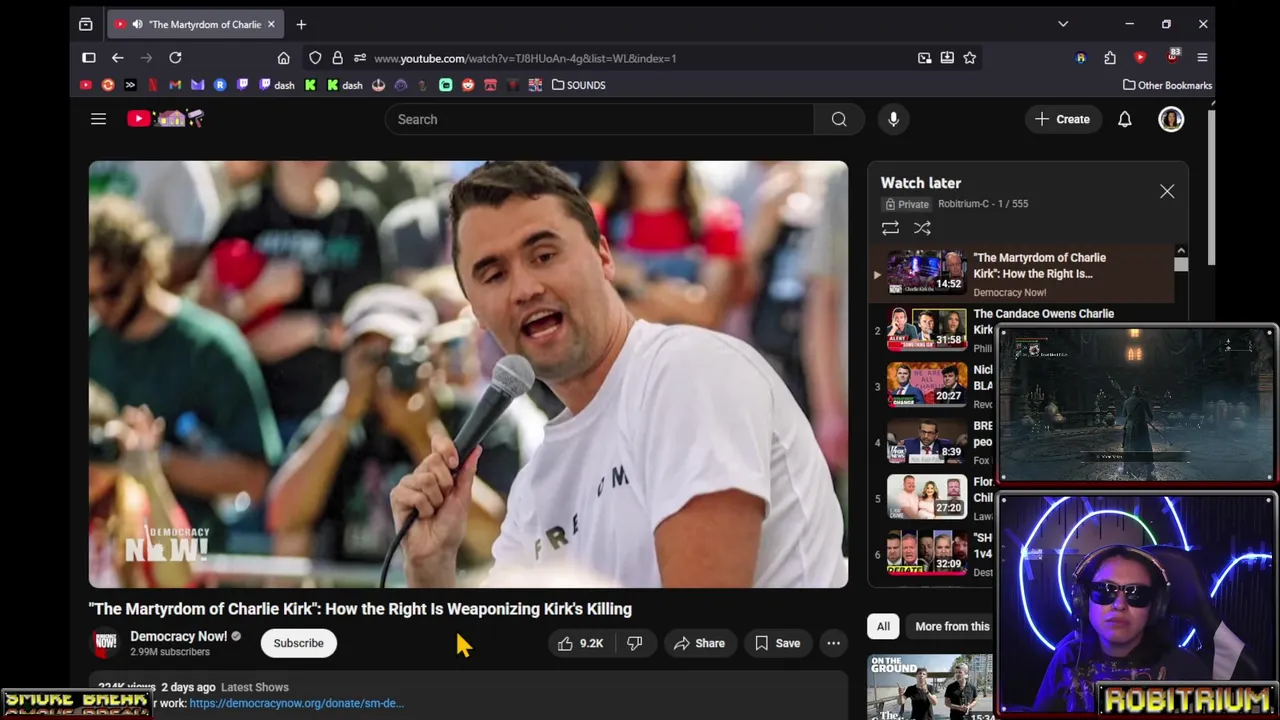Open site permissions icon in address bar
This screenshot has width=1280, height=720.
360,58
